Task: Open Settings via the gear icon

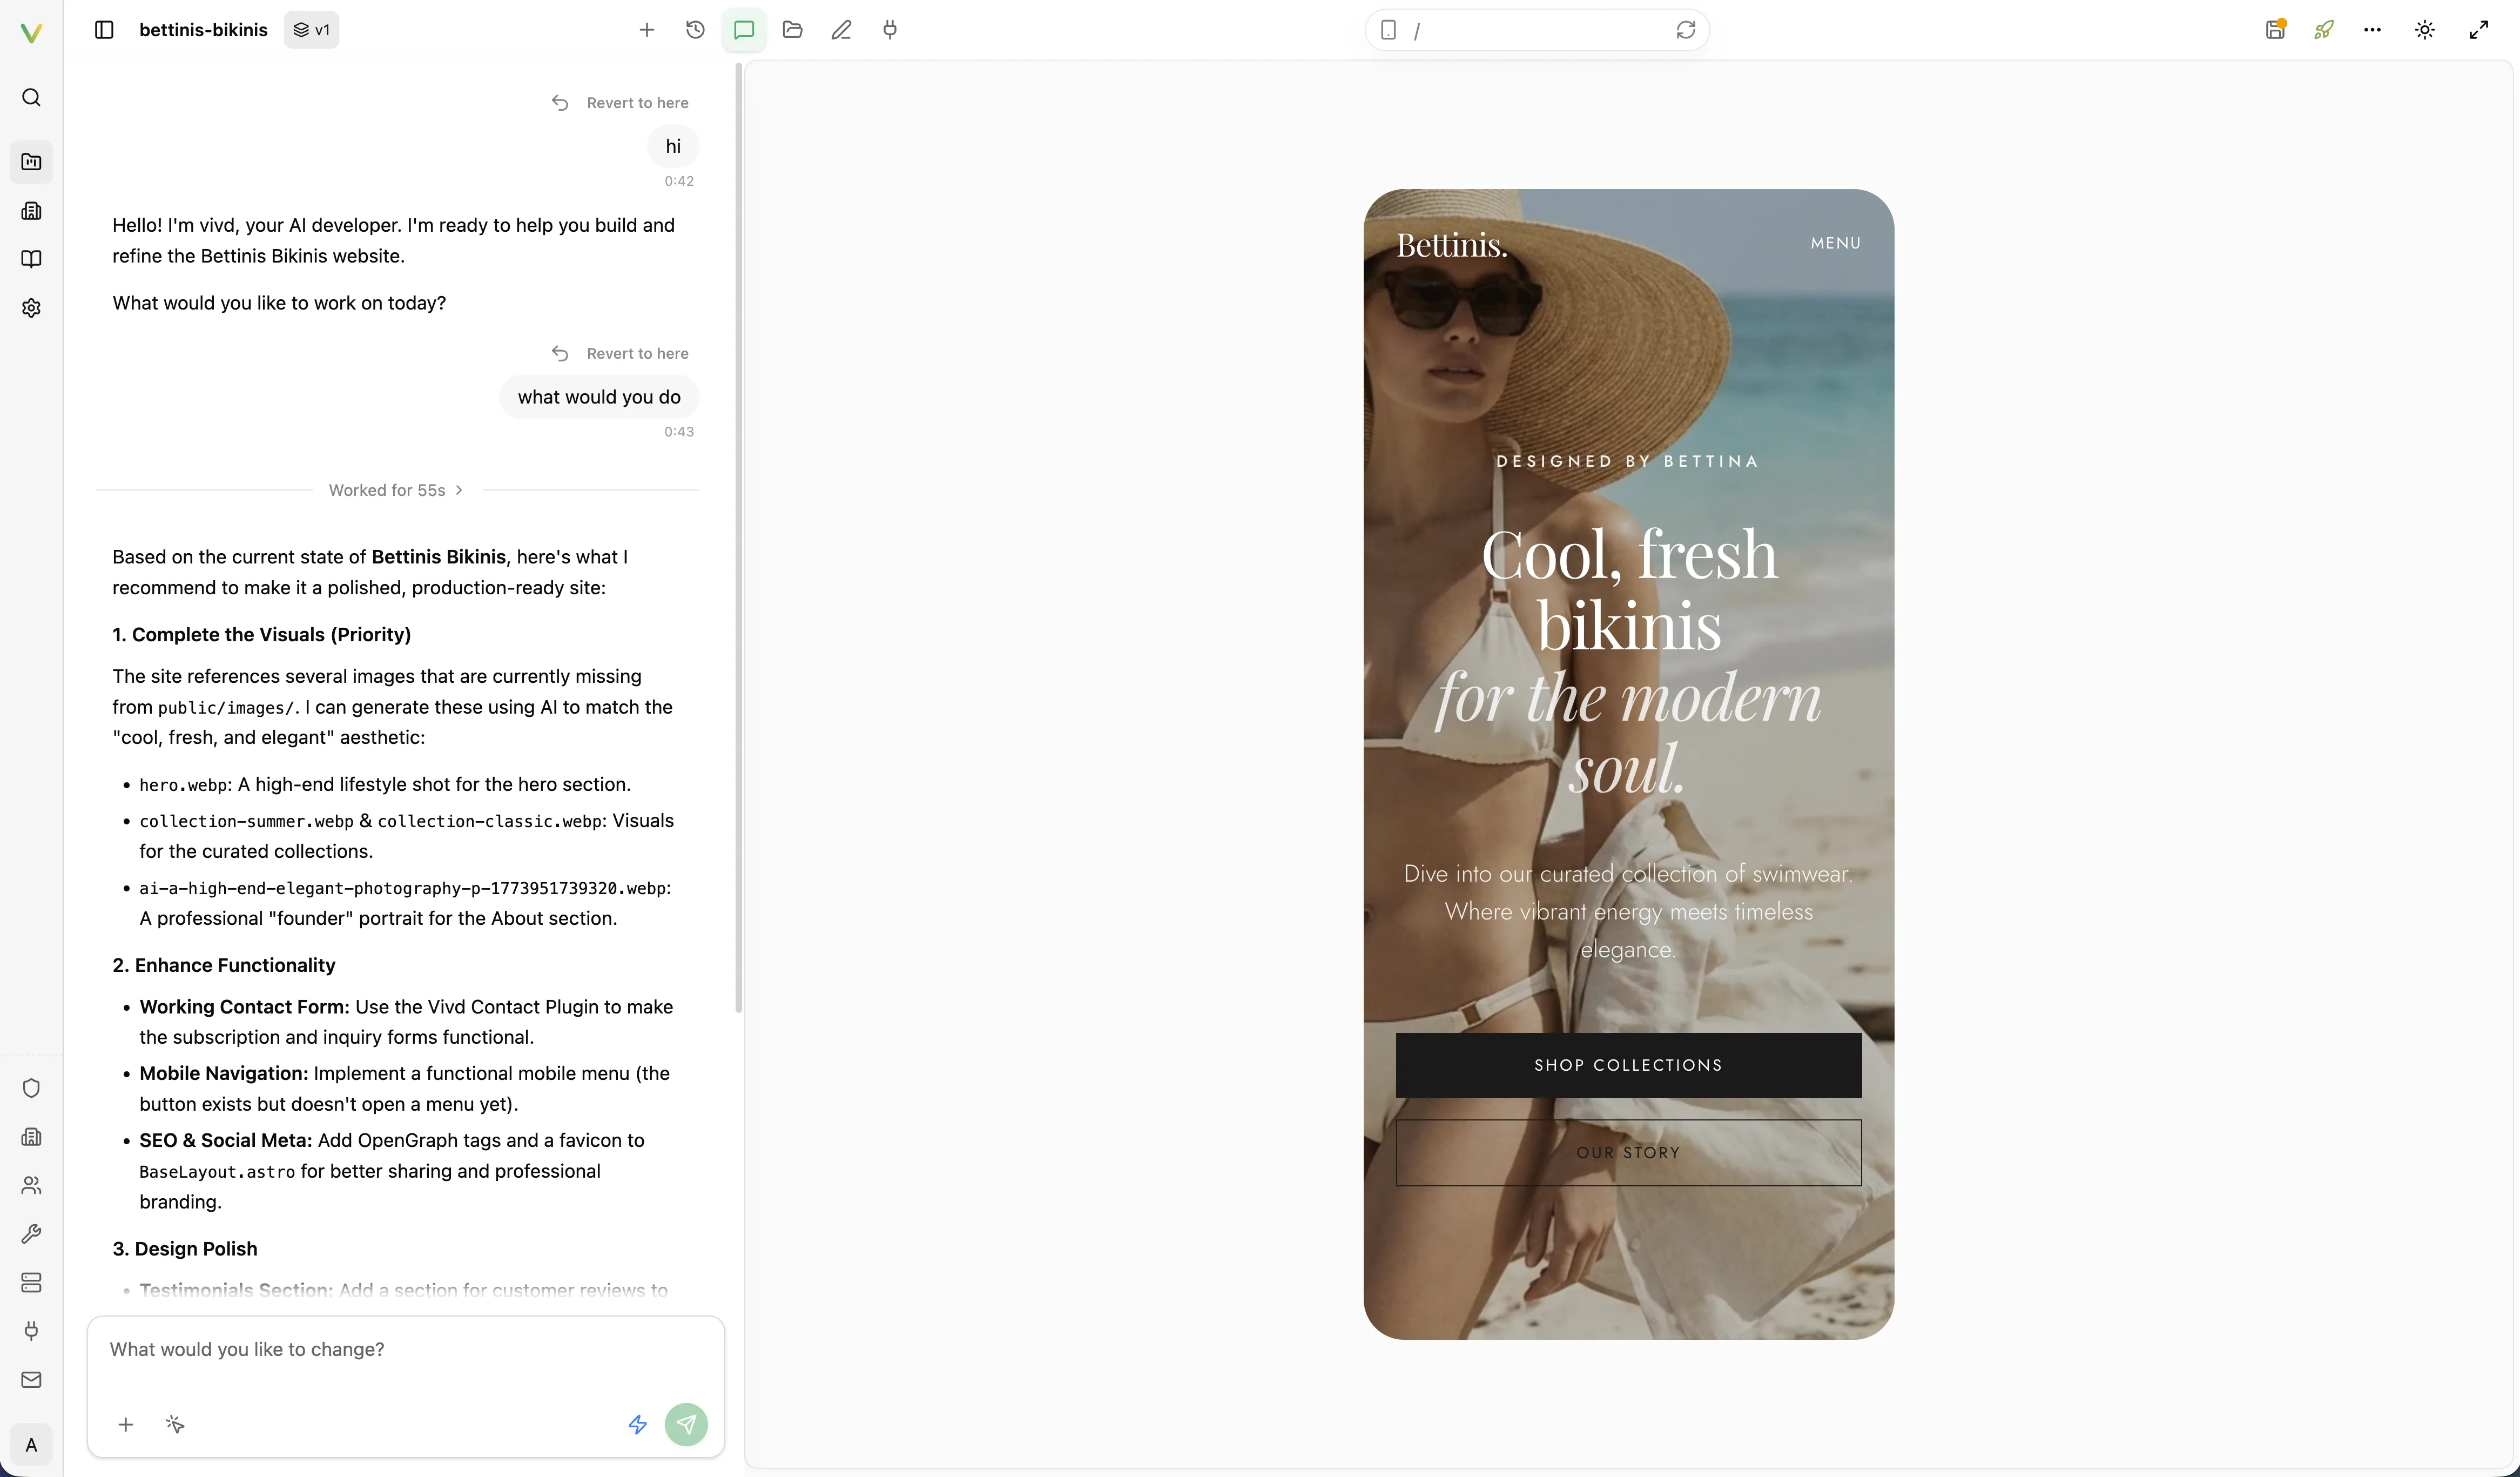Action: click(31, 308)
